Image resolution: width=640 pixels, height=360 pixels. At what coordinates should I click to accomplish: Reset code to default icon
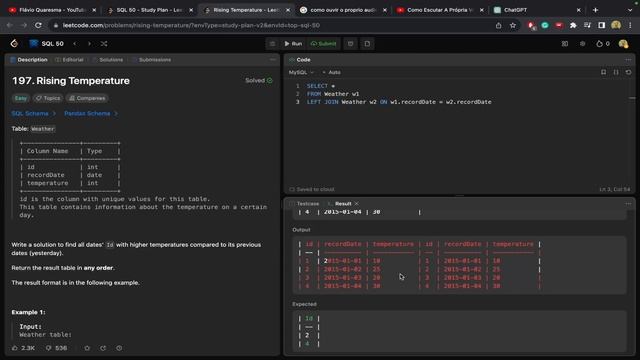click(x=628, y=72)
